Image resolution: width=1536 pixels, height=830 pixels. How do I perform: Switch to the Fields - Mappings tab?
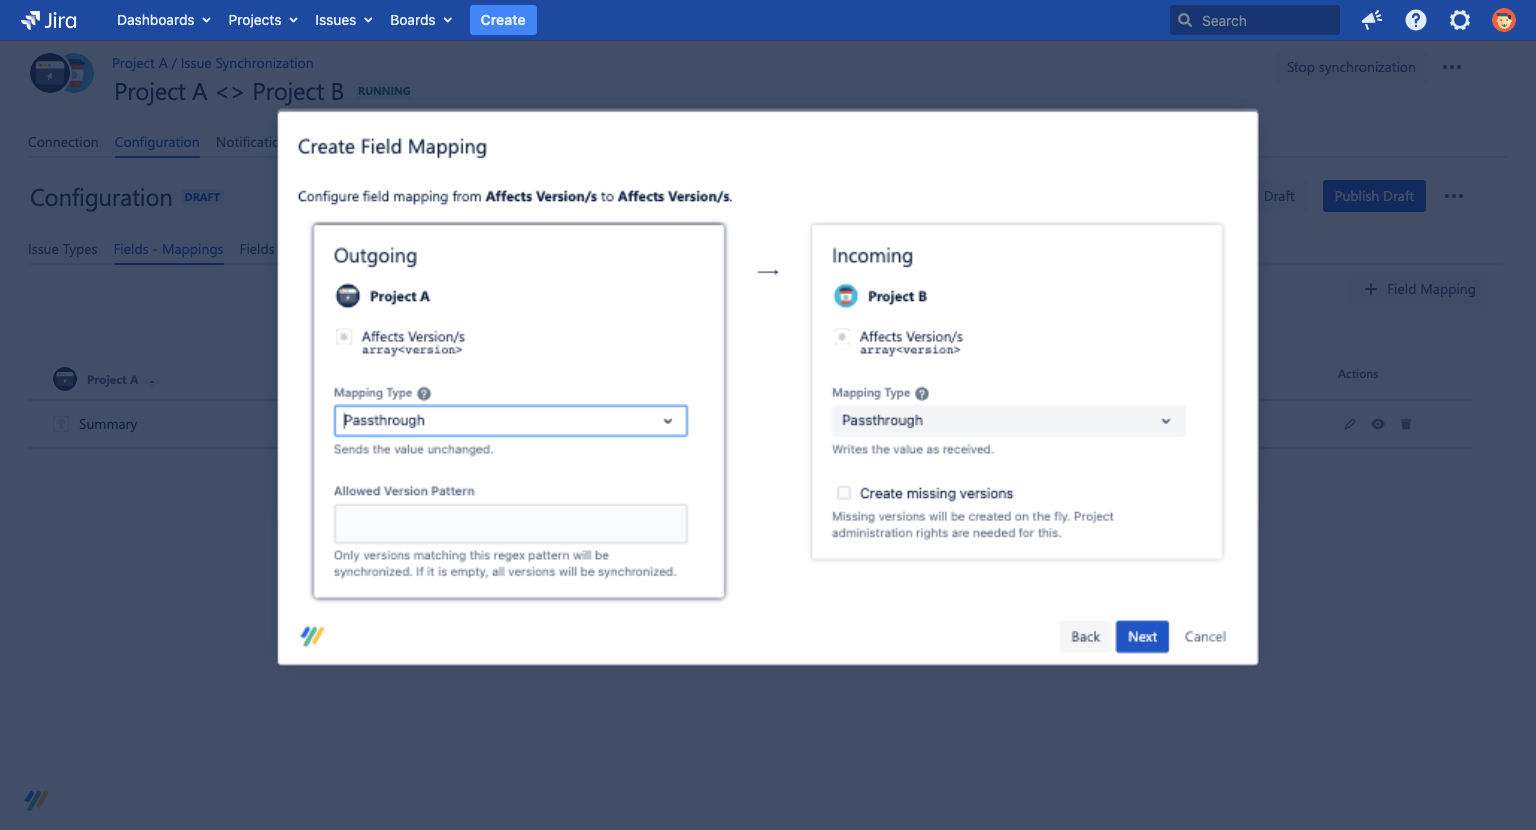pyautogui.click(x=168, y=249)
